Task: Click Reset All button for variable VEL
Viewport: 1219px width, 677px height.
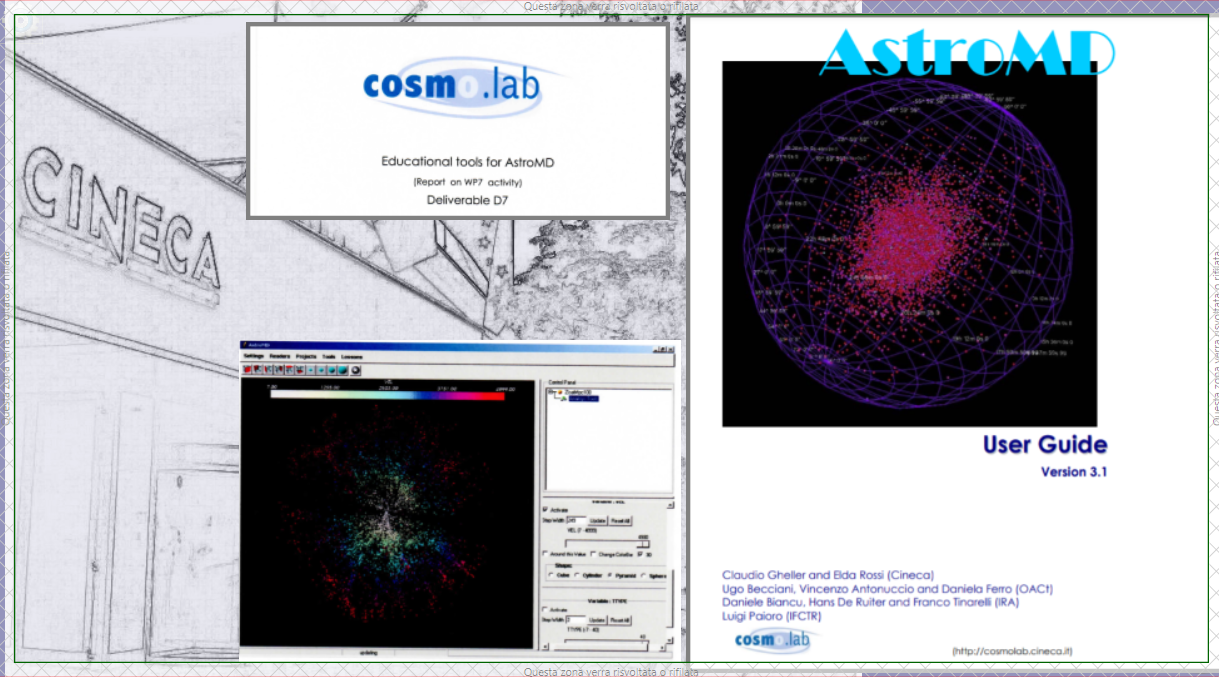Action: [620, 521]
